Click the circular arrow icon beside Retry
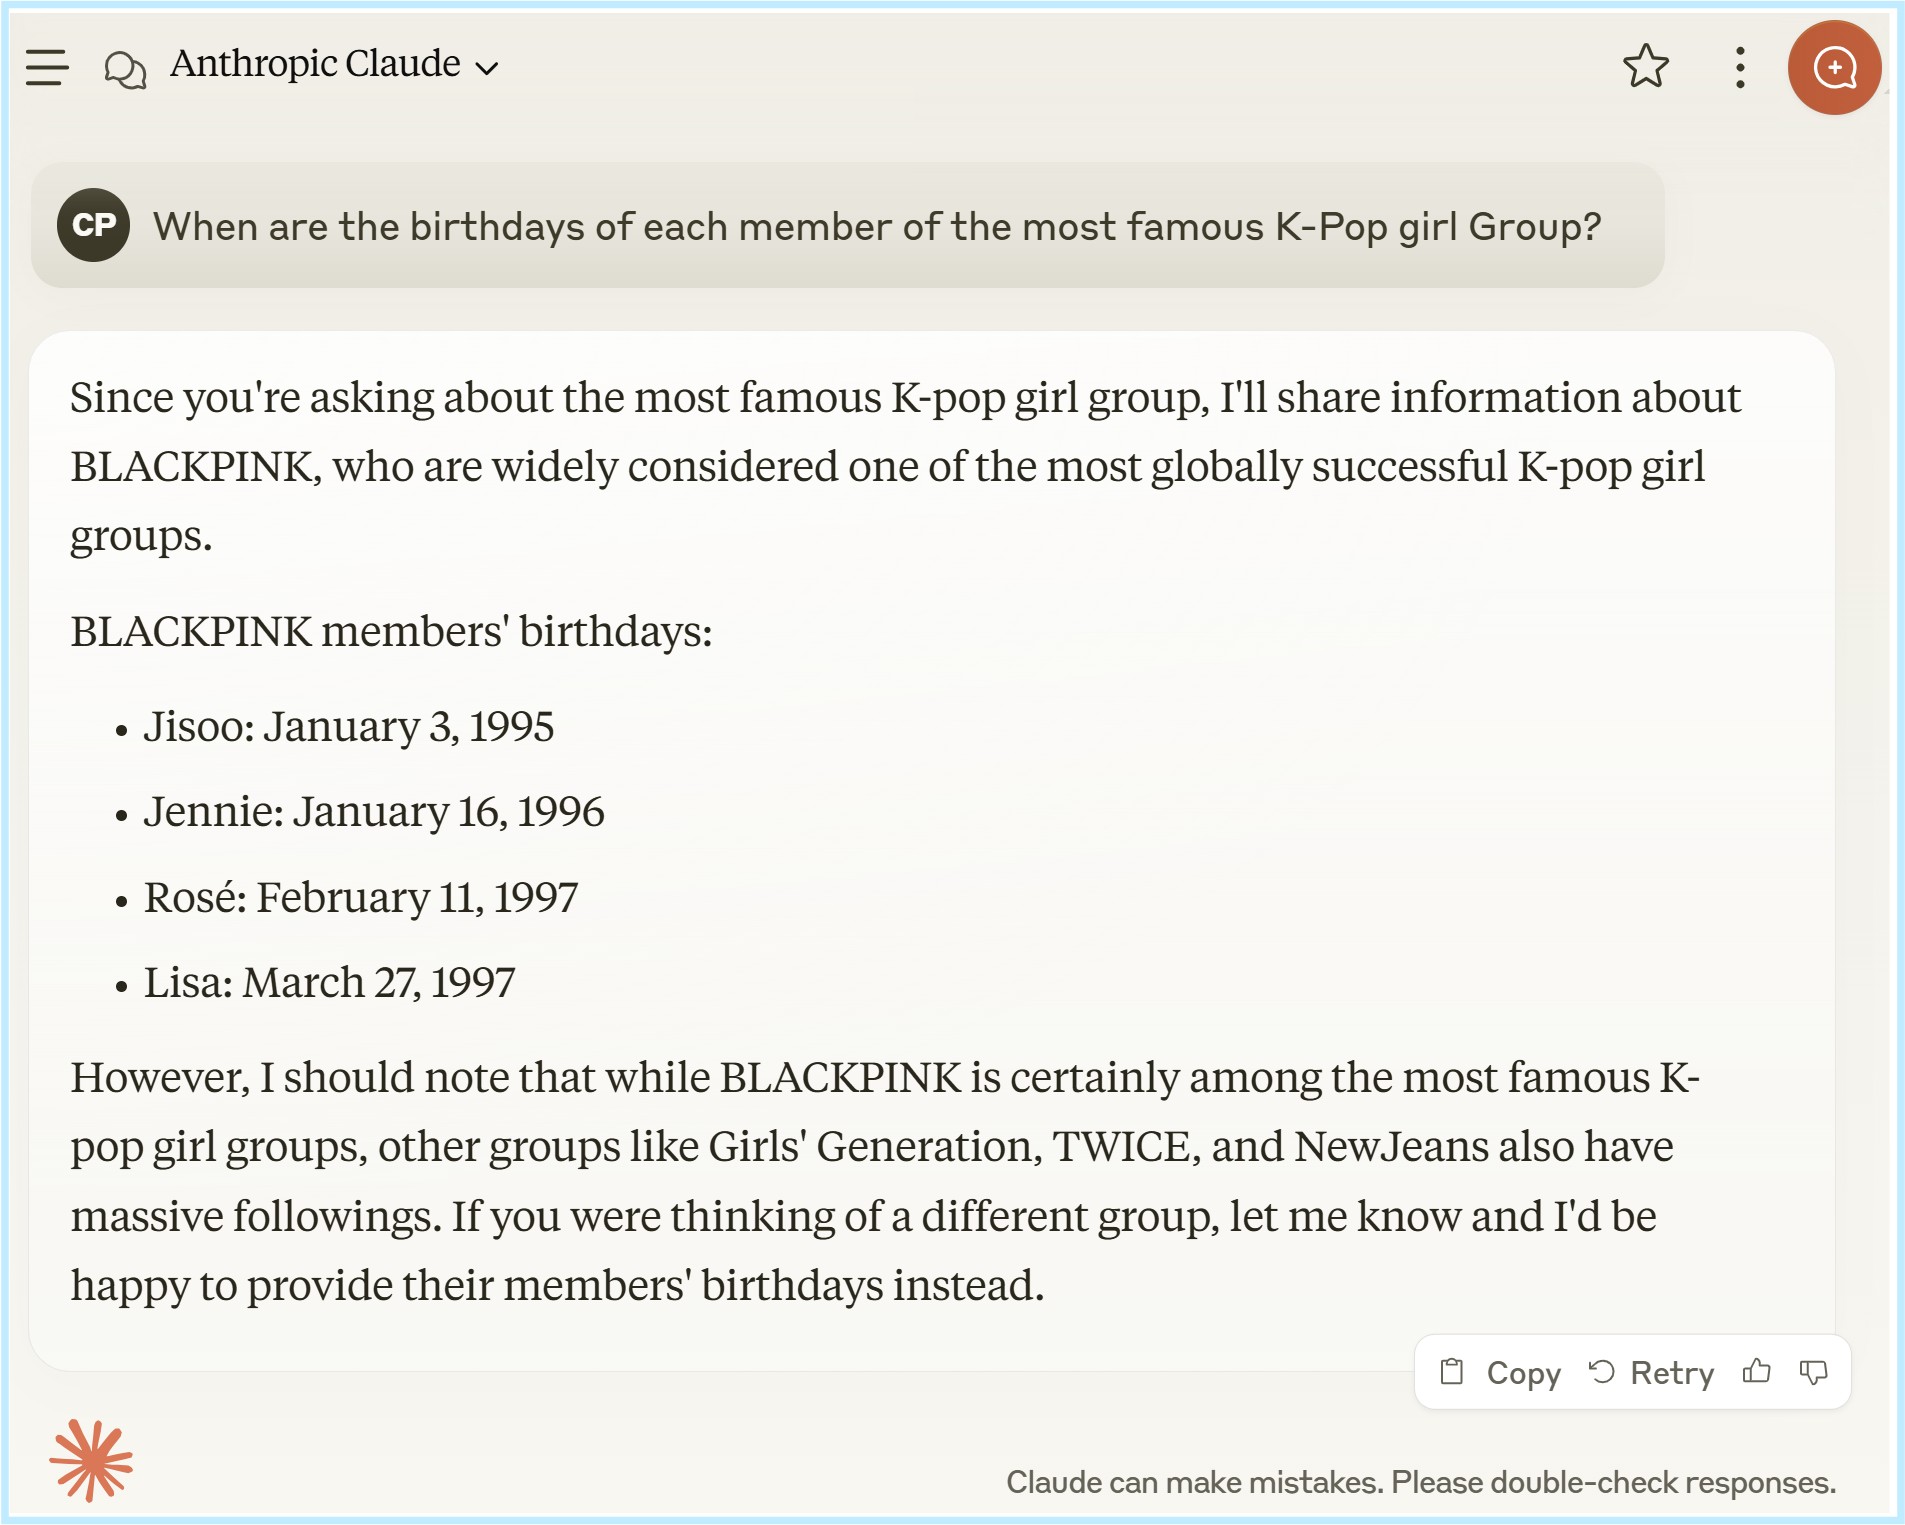 pyautogui.click(x=1602, y=1371)
